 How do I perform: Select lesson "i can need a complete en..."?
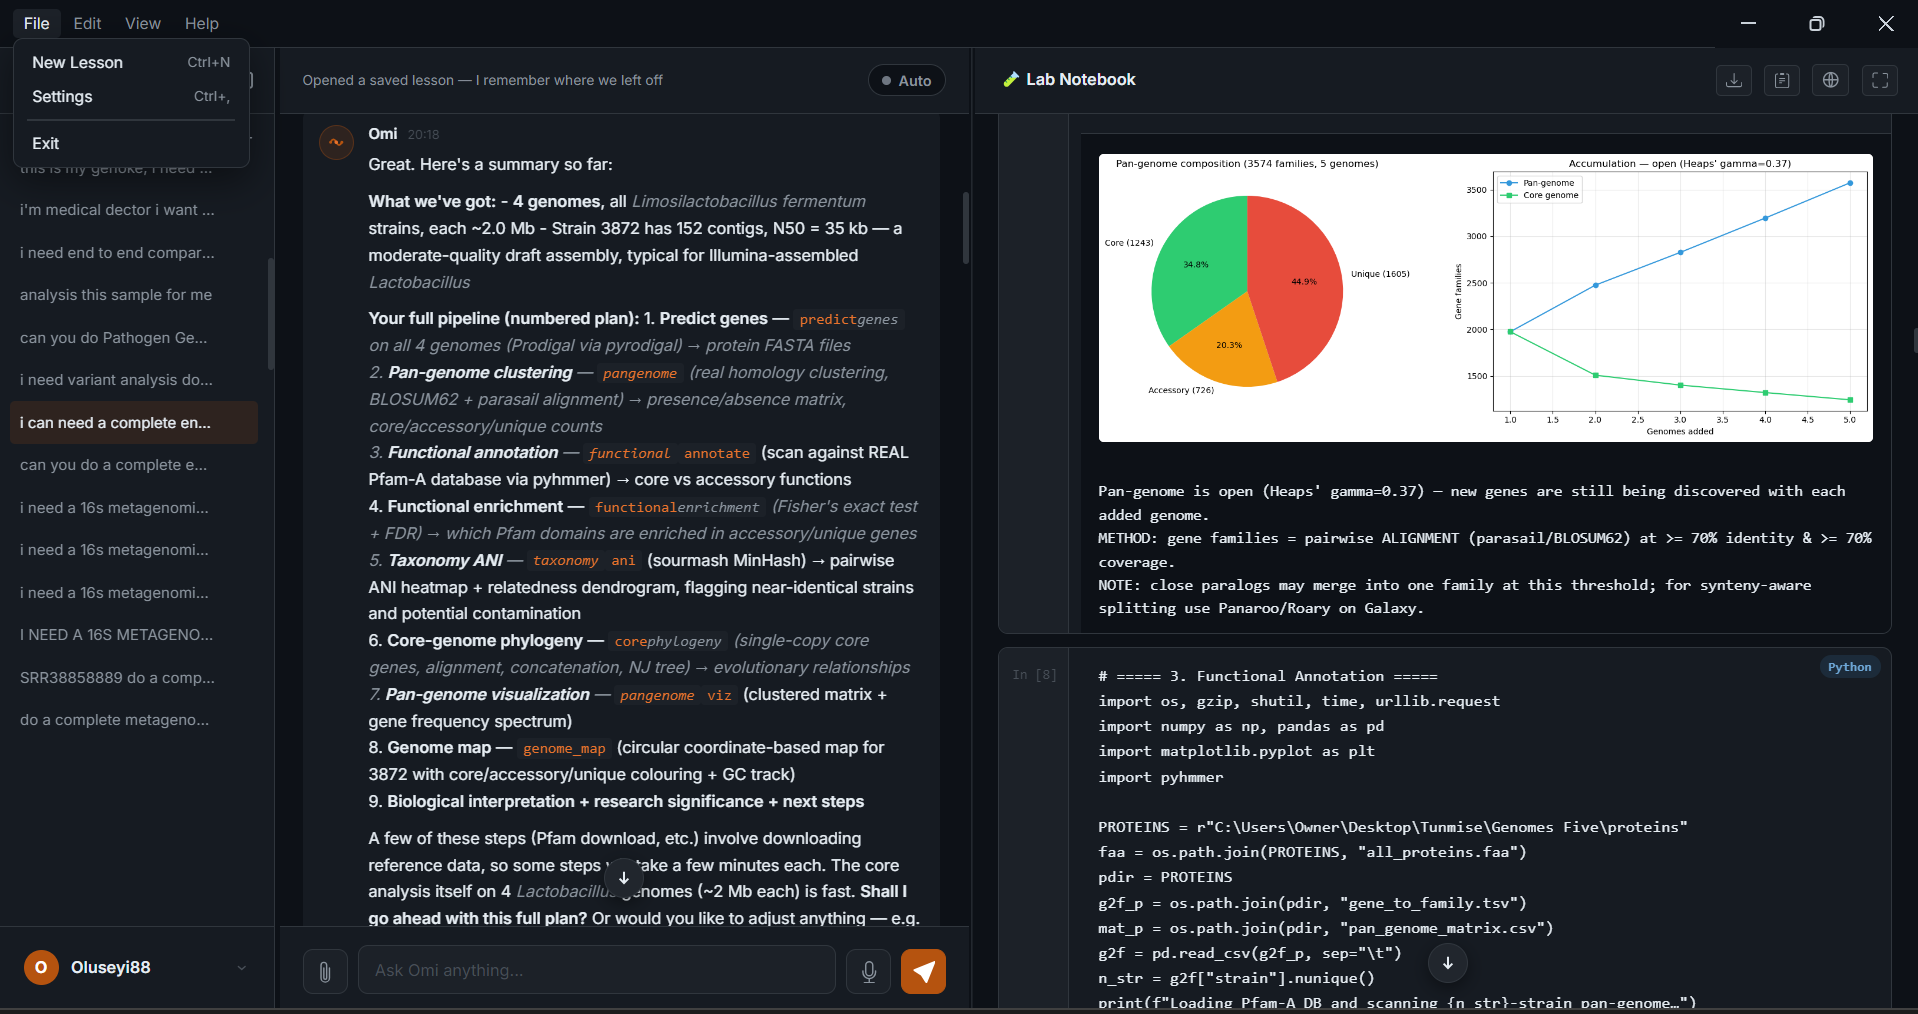click(134, 423)
